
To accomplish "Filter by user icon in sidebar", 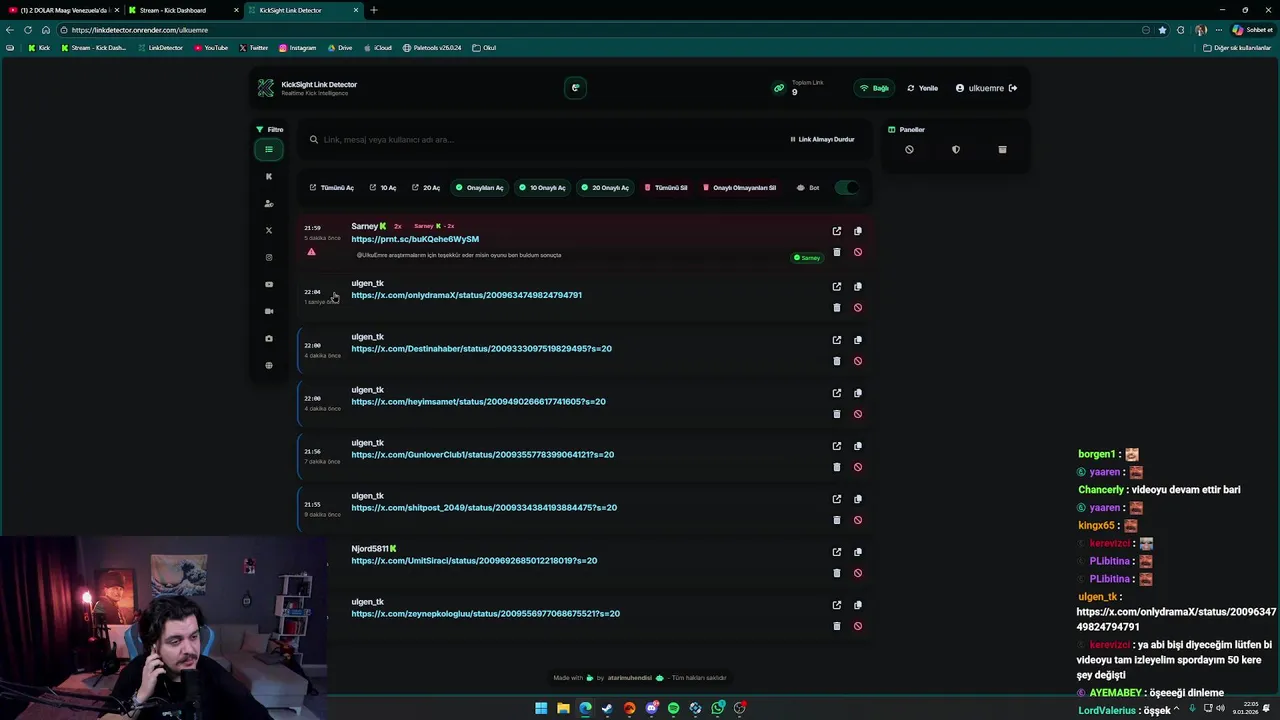I will pyautogui.click(x=268, y=203).
